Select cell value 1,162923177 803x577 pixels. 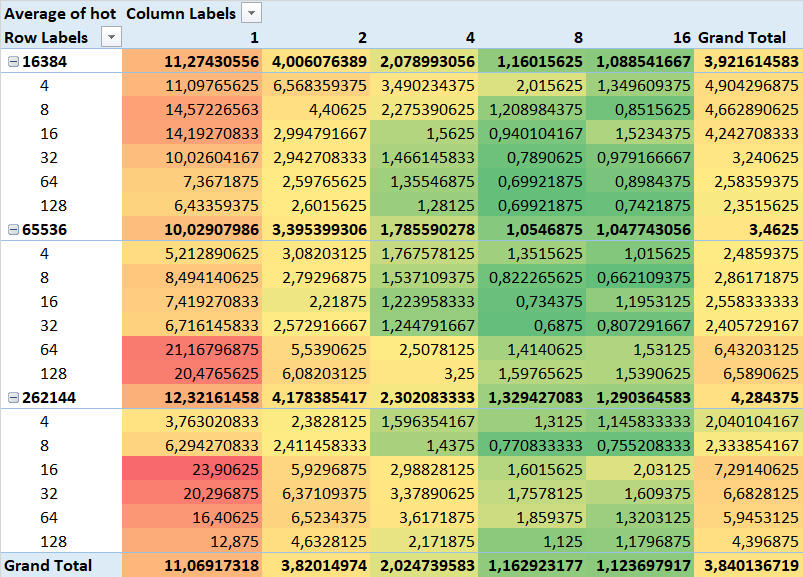coord(536,565)
